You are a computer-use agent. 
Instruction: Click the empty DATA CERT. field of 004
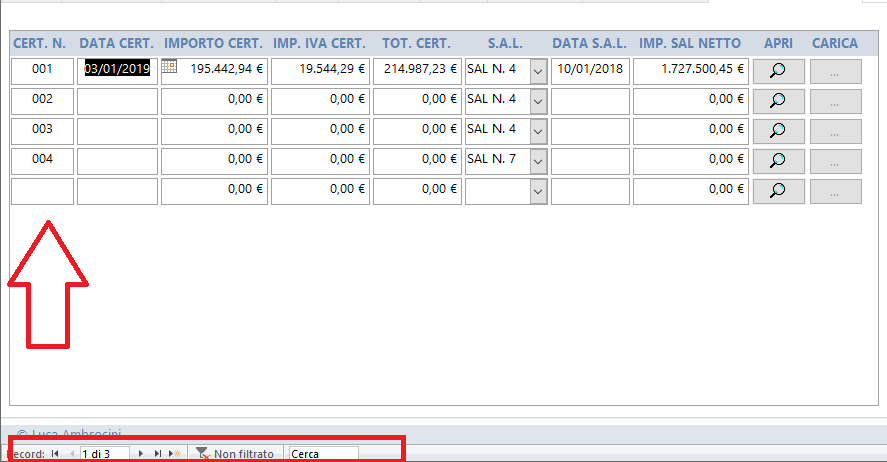point(117,161)
